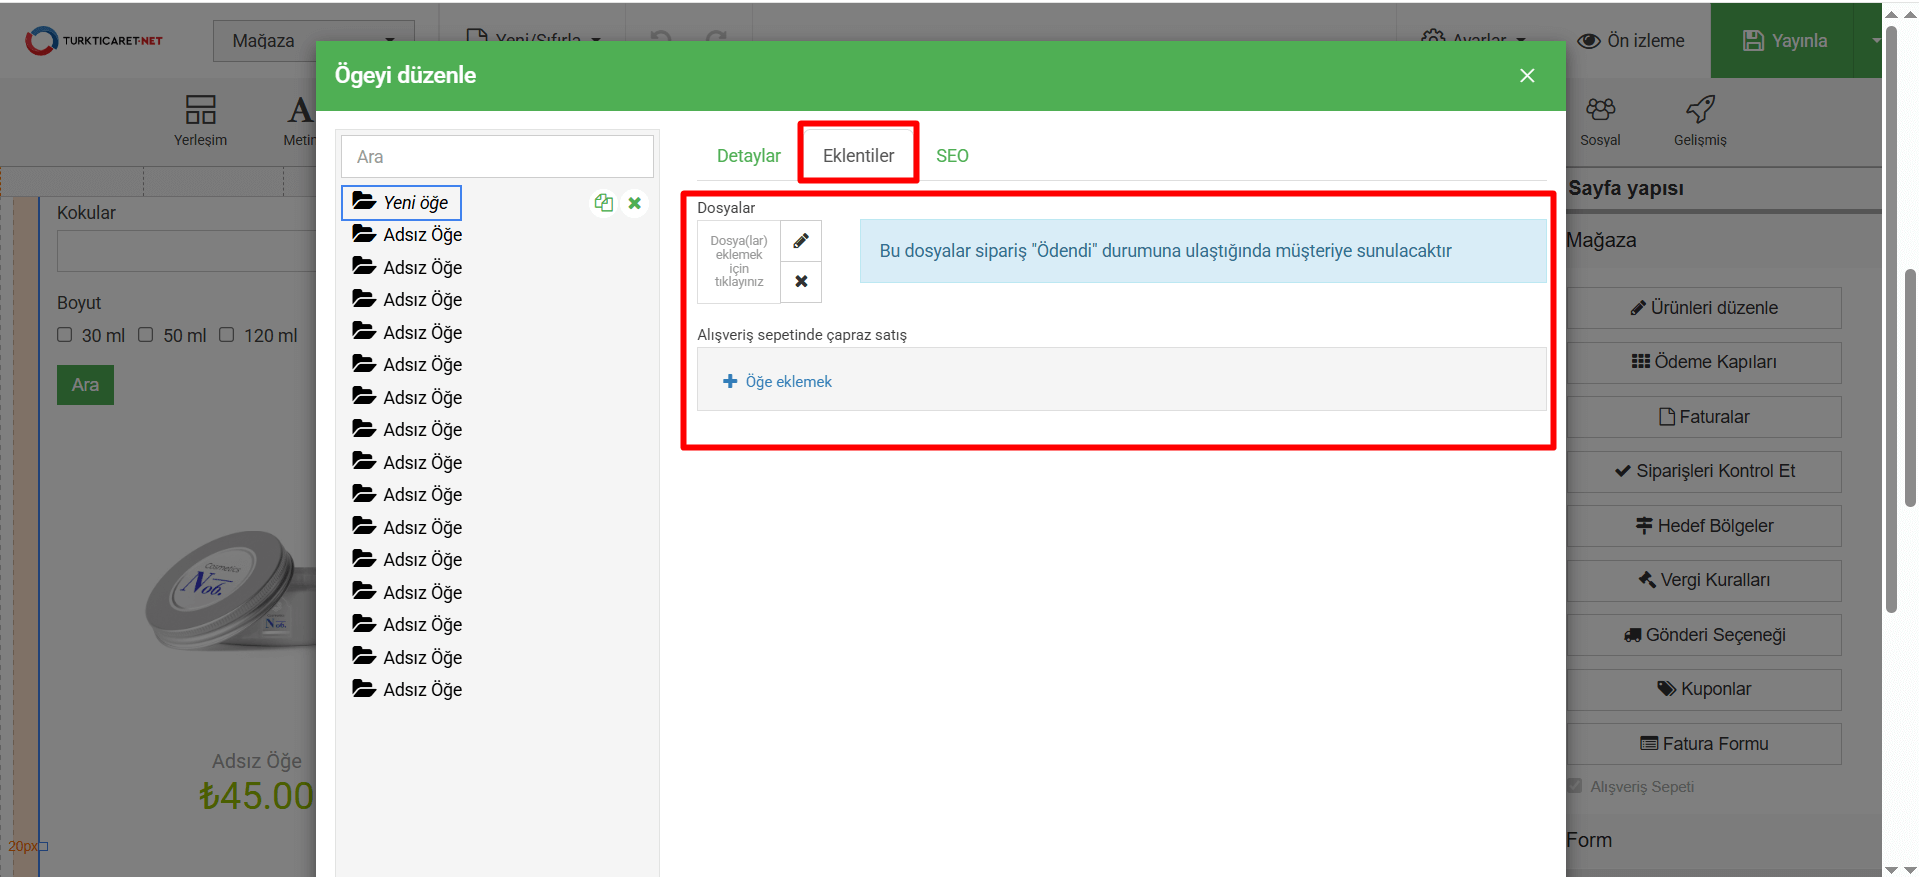Click the file upload placeholder box
Viewport: 1919px width, 877px height.
pos(739,262)
